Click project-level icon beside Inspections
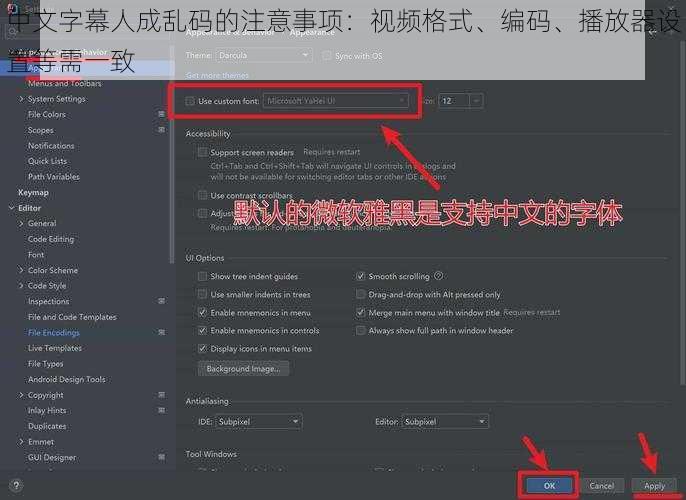Viewport: 686px width, 500px height. pos(161,301)
